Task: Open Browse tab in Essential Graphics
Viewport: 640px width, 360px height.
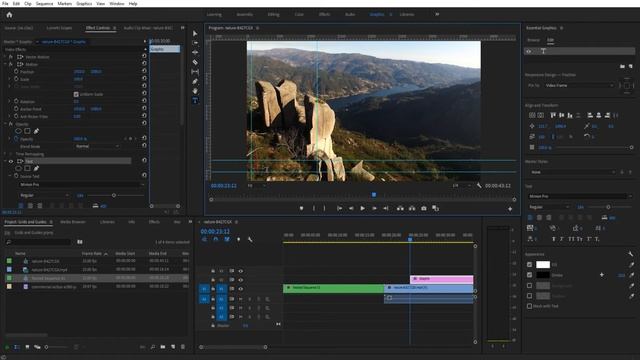Action: click(x=533, y=40)
